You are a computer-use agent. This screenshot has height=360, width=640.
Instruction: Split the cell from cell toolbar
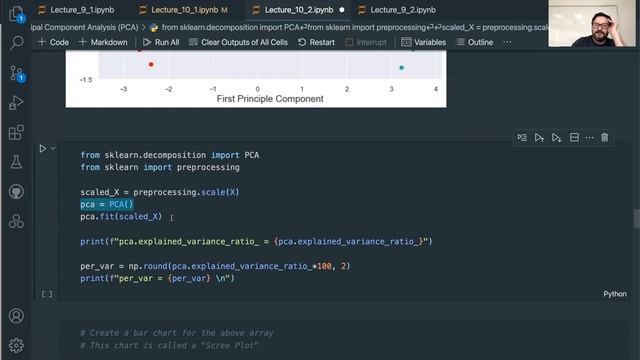(574, 138)
